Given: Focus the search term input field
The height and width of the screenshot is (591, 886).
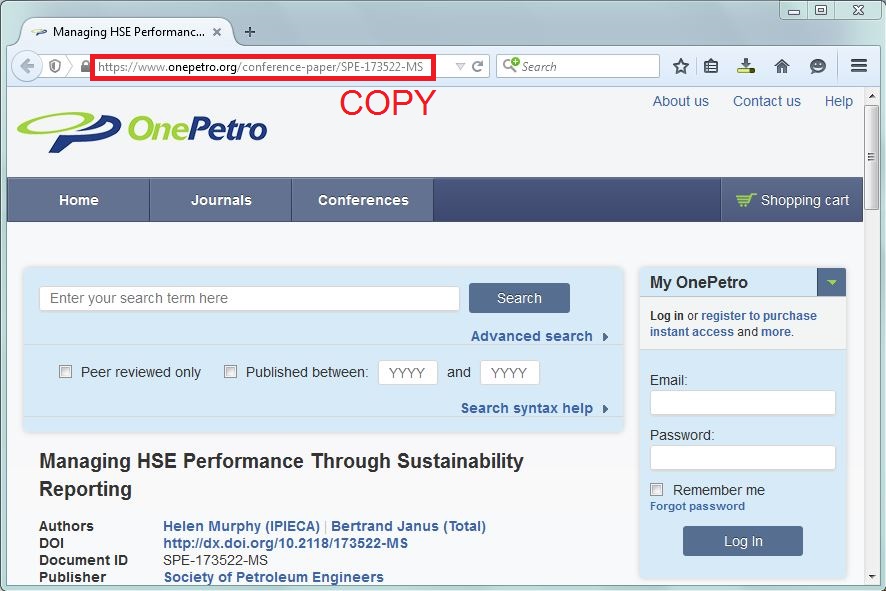Looking at the screenshot, I should 249,298.
